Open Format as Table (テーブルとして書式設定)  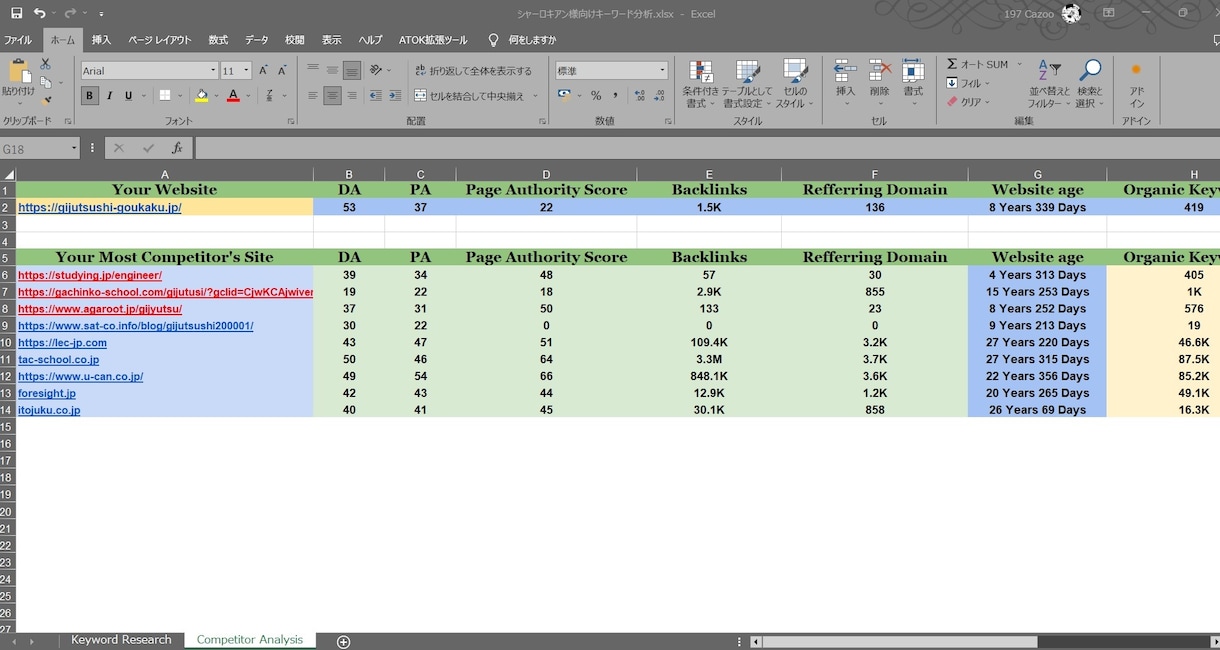[747, 84]
